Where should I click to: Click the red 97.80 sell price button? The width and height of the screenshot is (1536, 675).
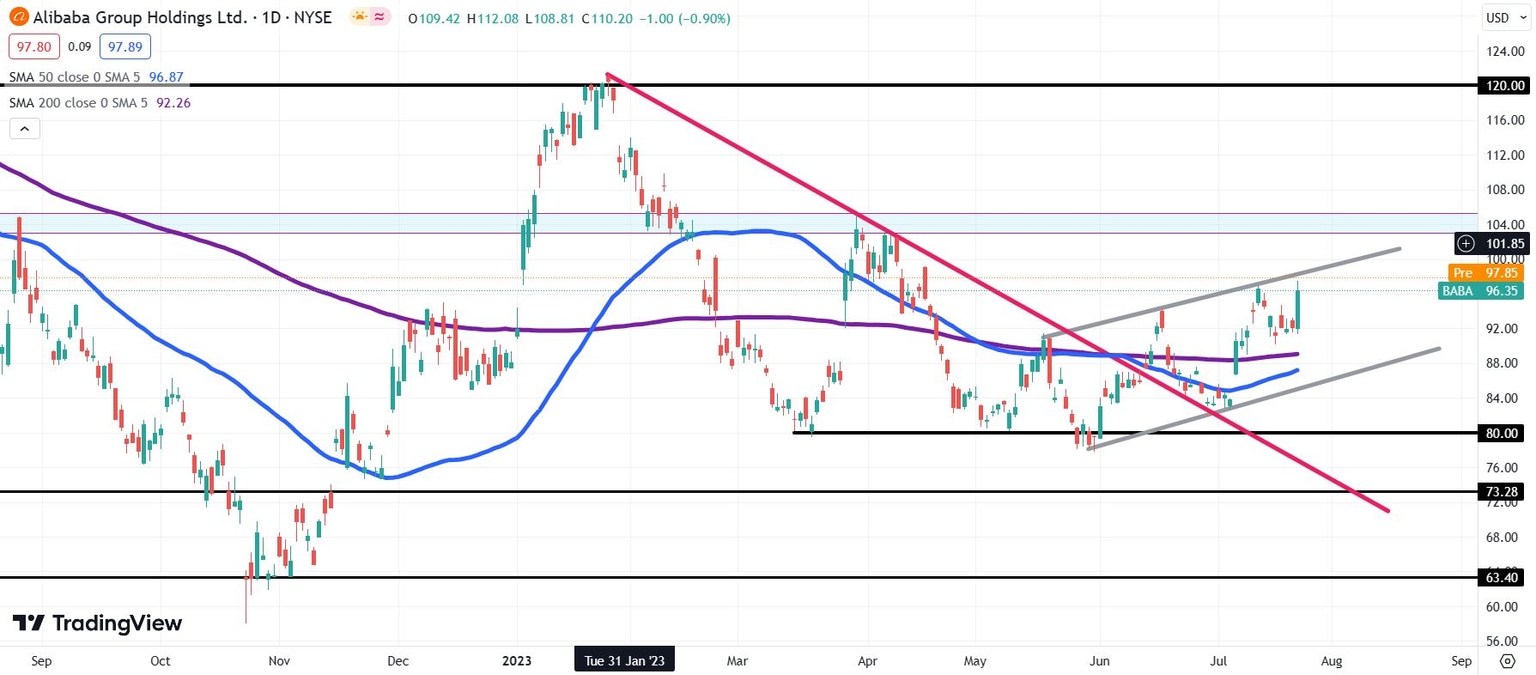[x=34, y=47]
